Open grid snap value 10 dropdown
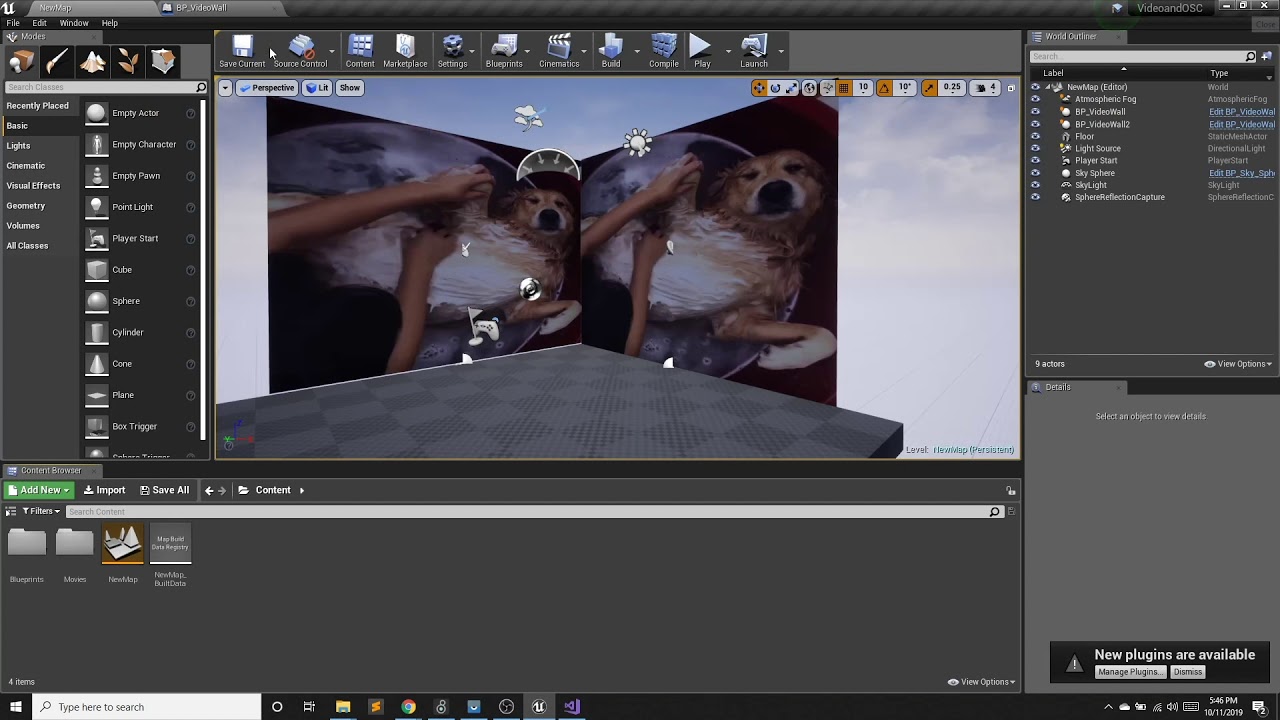 click(x=863, y=88)
